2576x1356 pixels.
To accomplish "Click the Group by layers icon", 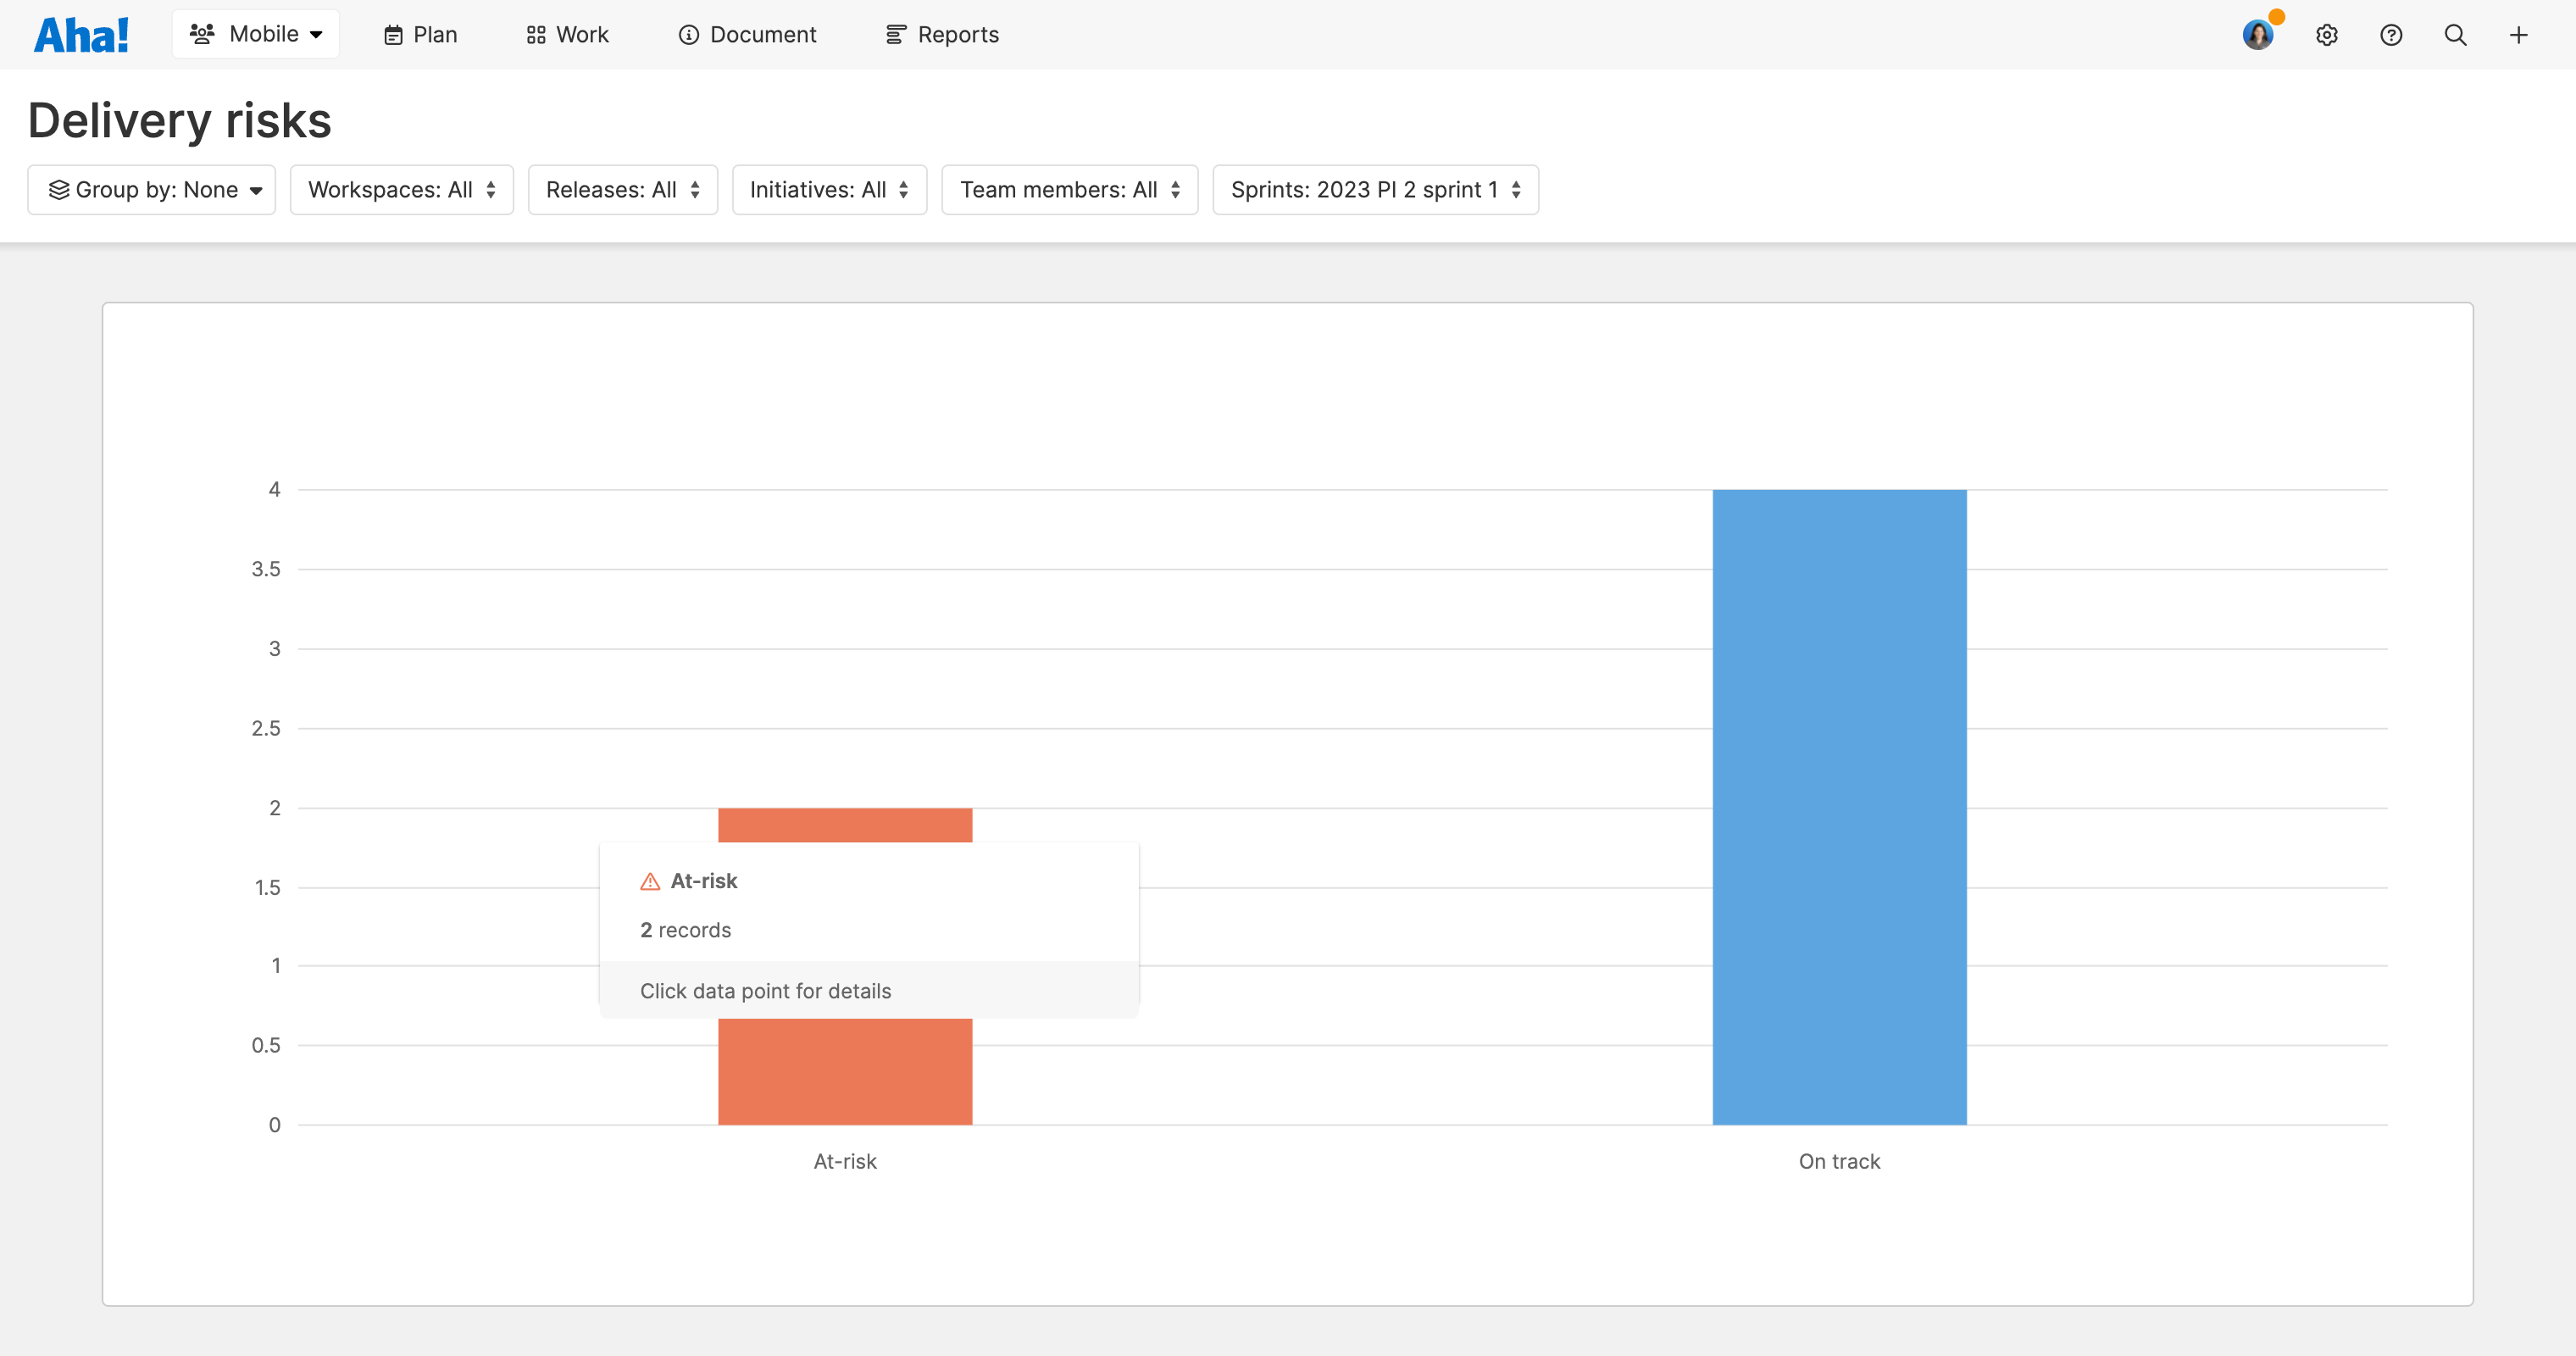I will pyautogui.click(x=59, y=189).
